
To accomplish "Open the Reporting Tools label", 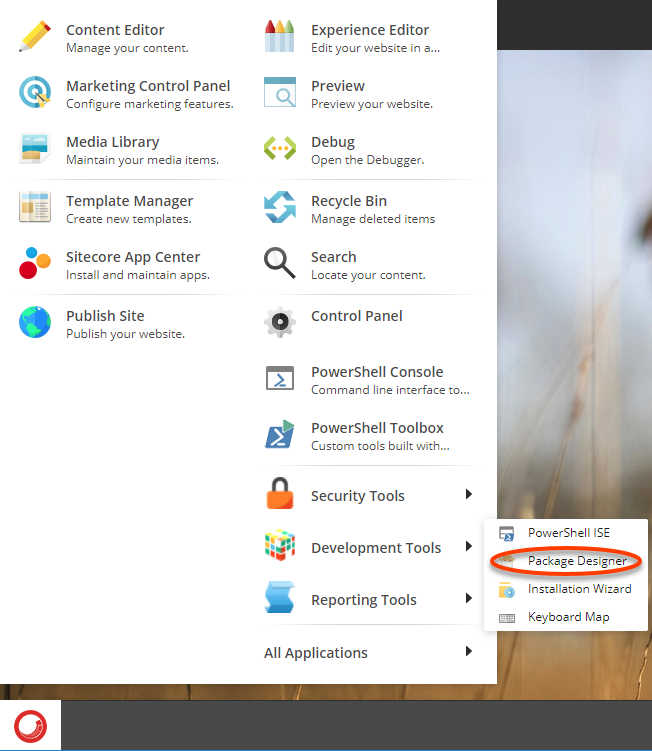I will (364, 600).
